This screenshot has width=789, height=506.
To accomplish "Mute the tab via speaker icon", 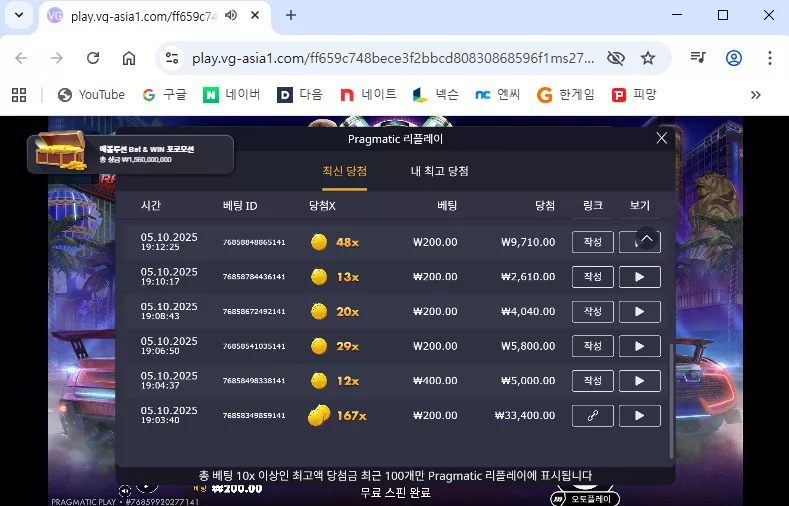I will (x=231, y=16).
